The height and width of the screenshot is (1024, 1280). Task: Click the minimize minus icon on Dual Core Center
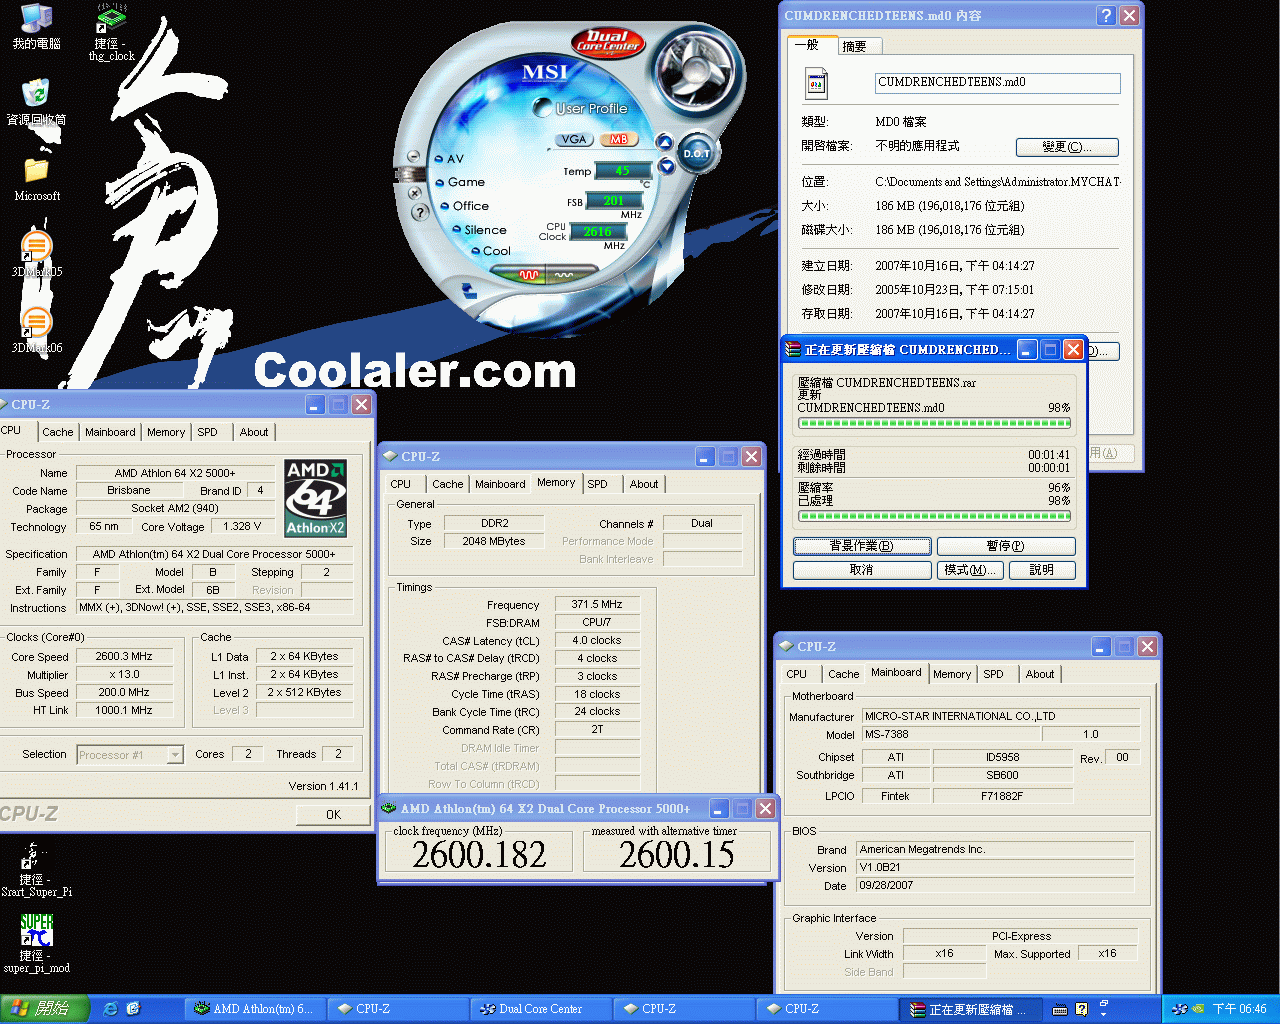(413, 157)
